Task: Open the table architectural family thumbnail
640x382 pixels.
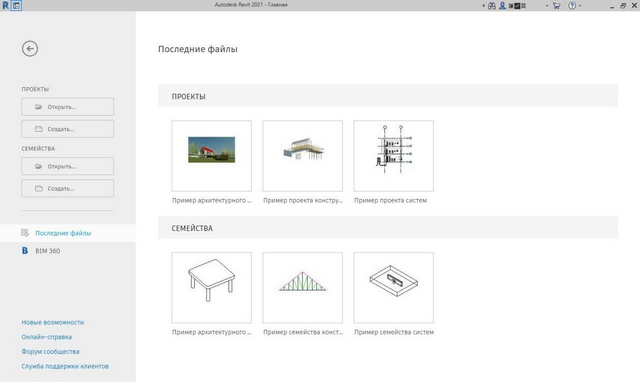Action: click(211, 288)
